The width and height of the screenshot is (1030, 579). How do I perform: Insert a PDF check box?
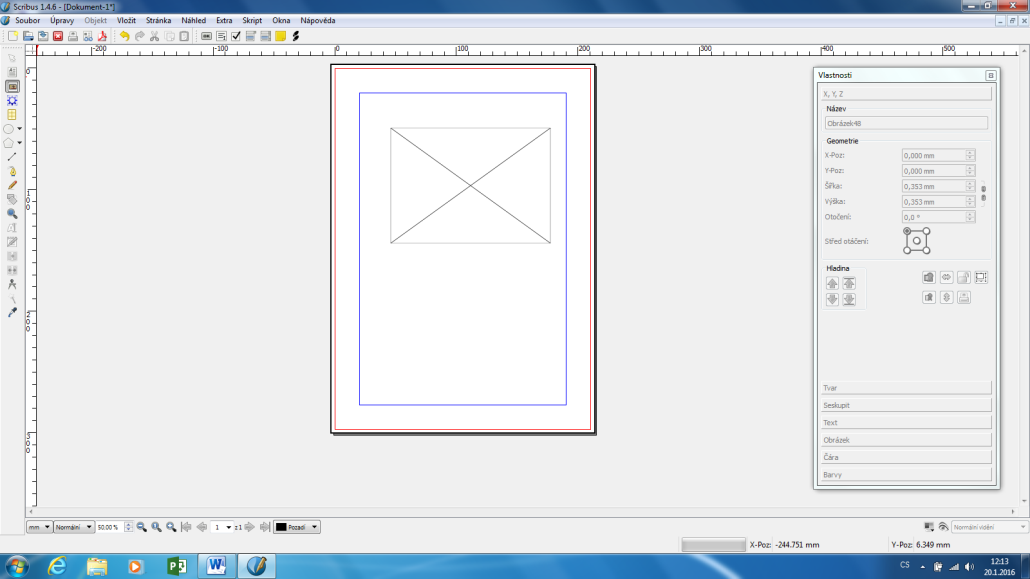click(x=236, y=36)
